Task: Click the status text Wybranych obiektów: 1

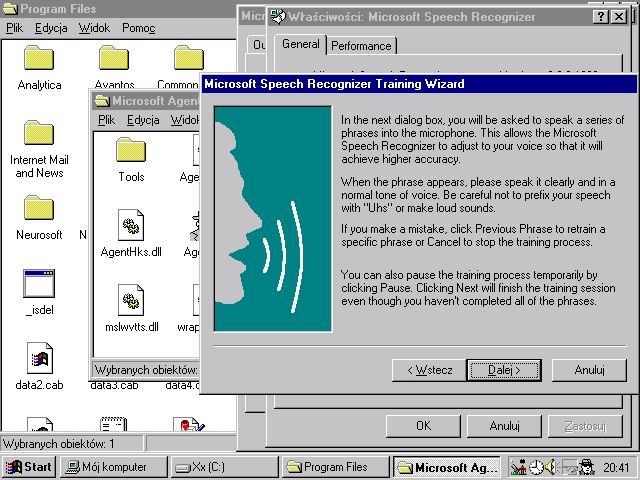Action: 59,444
